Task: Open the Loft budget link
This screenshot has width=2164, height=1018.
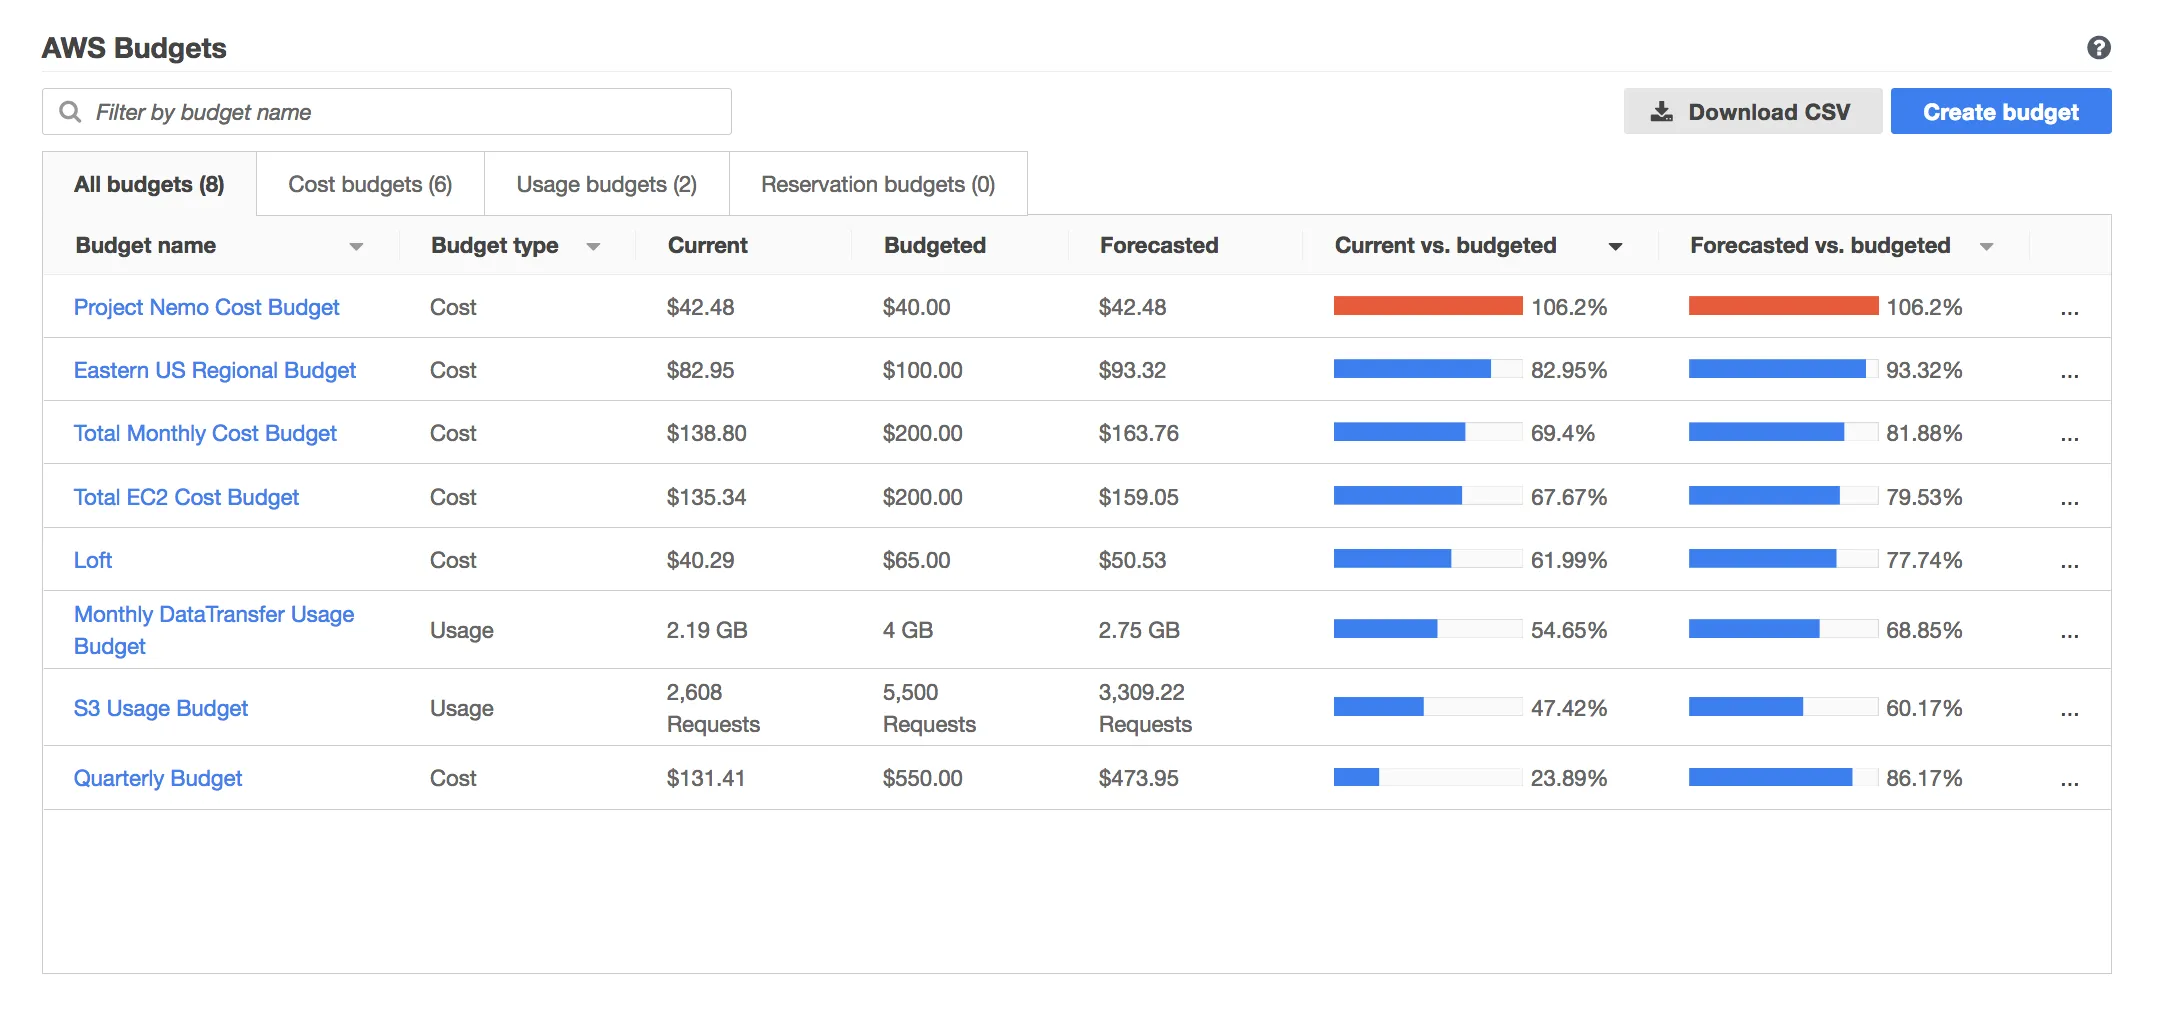Action: (93, 560)
